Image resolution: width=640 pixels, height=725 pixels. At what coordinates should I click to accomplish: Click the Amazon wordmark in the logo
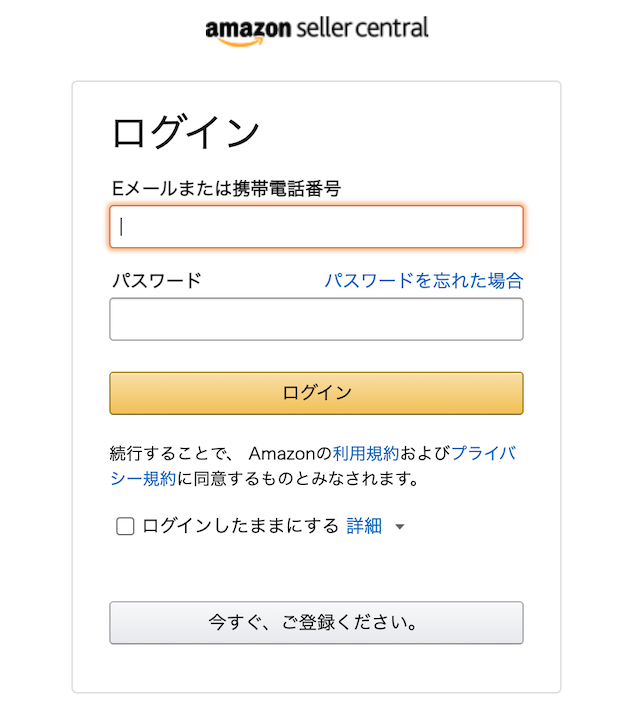[248, 27]
